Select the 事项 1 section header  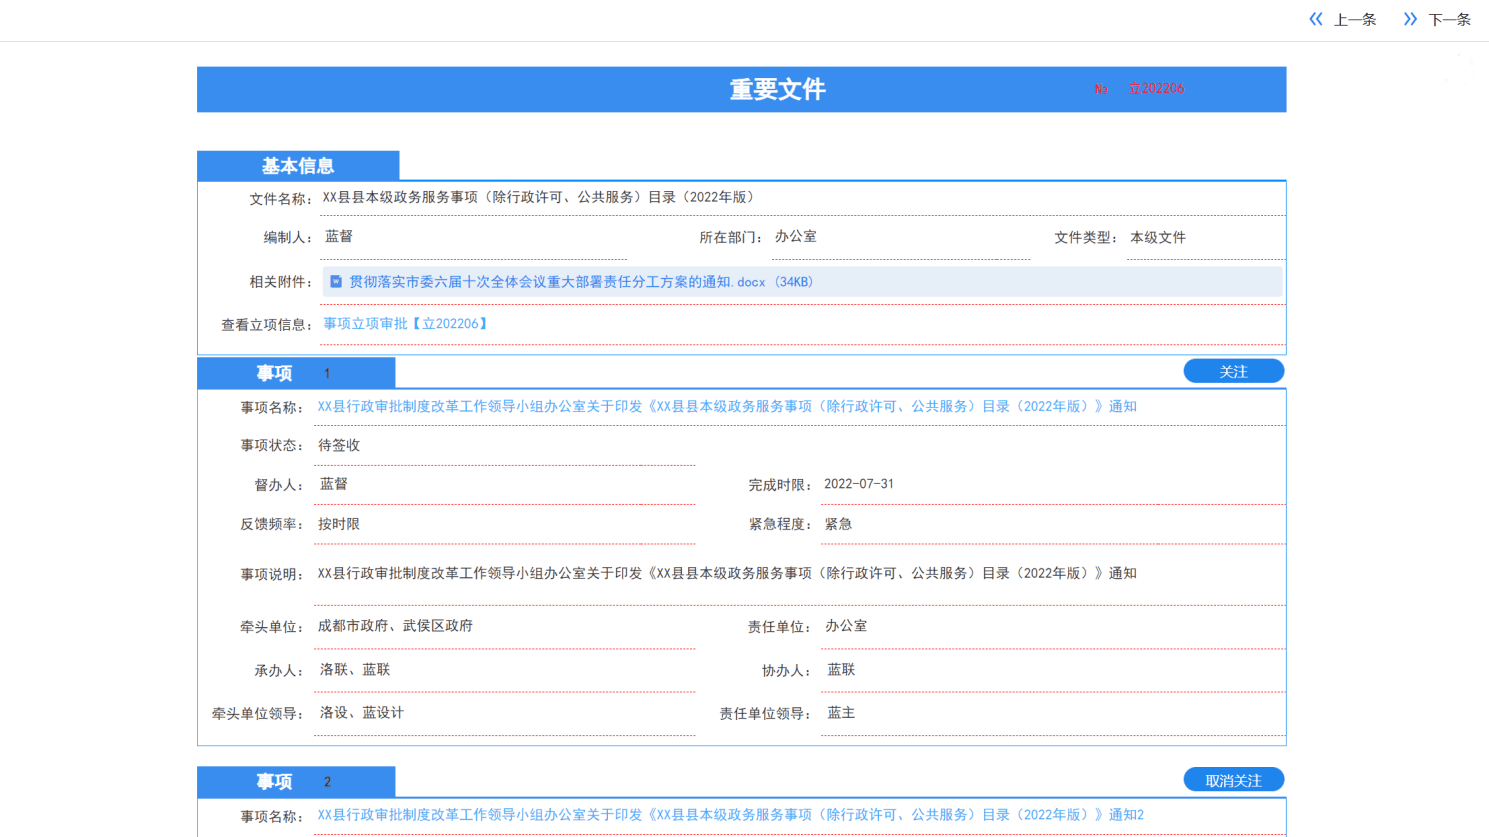click(296, 373)
